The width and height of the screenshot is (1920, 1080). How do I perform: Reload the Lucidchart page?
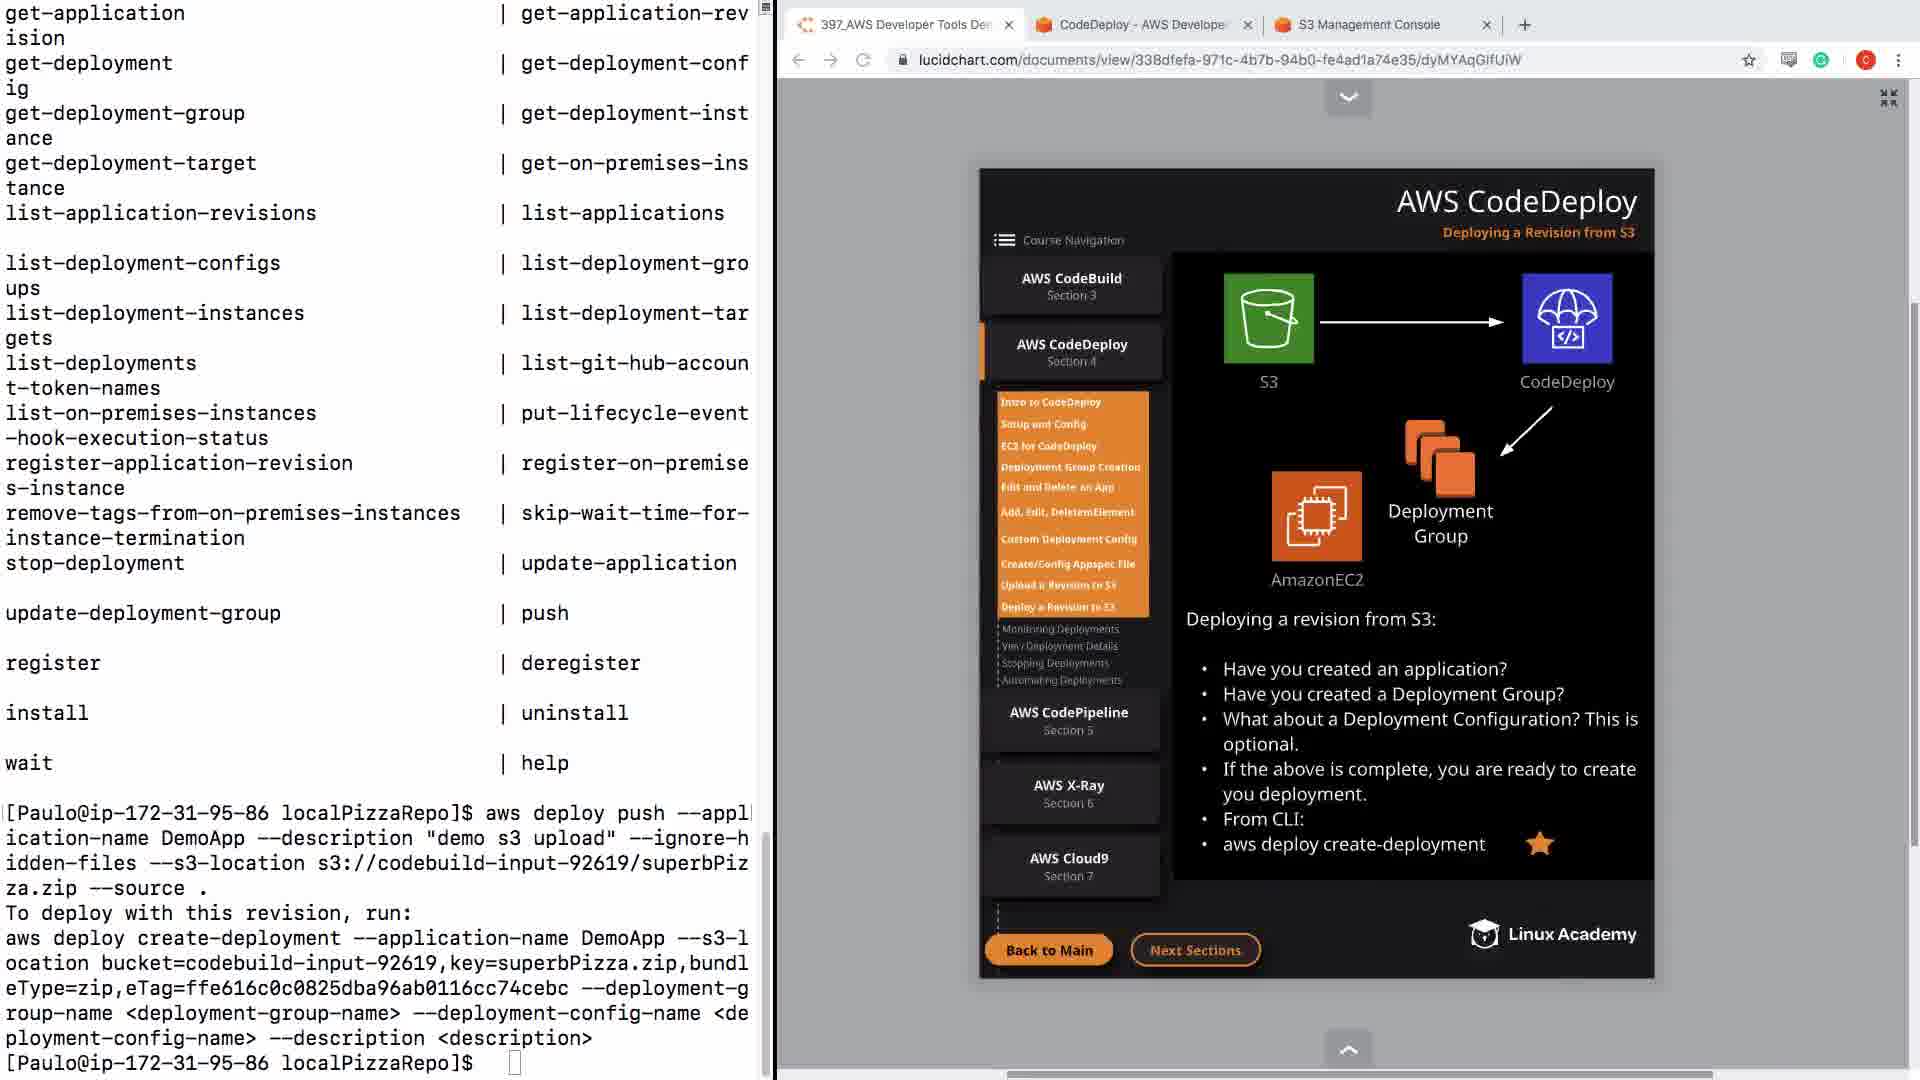pos(863,60)
